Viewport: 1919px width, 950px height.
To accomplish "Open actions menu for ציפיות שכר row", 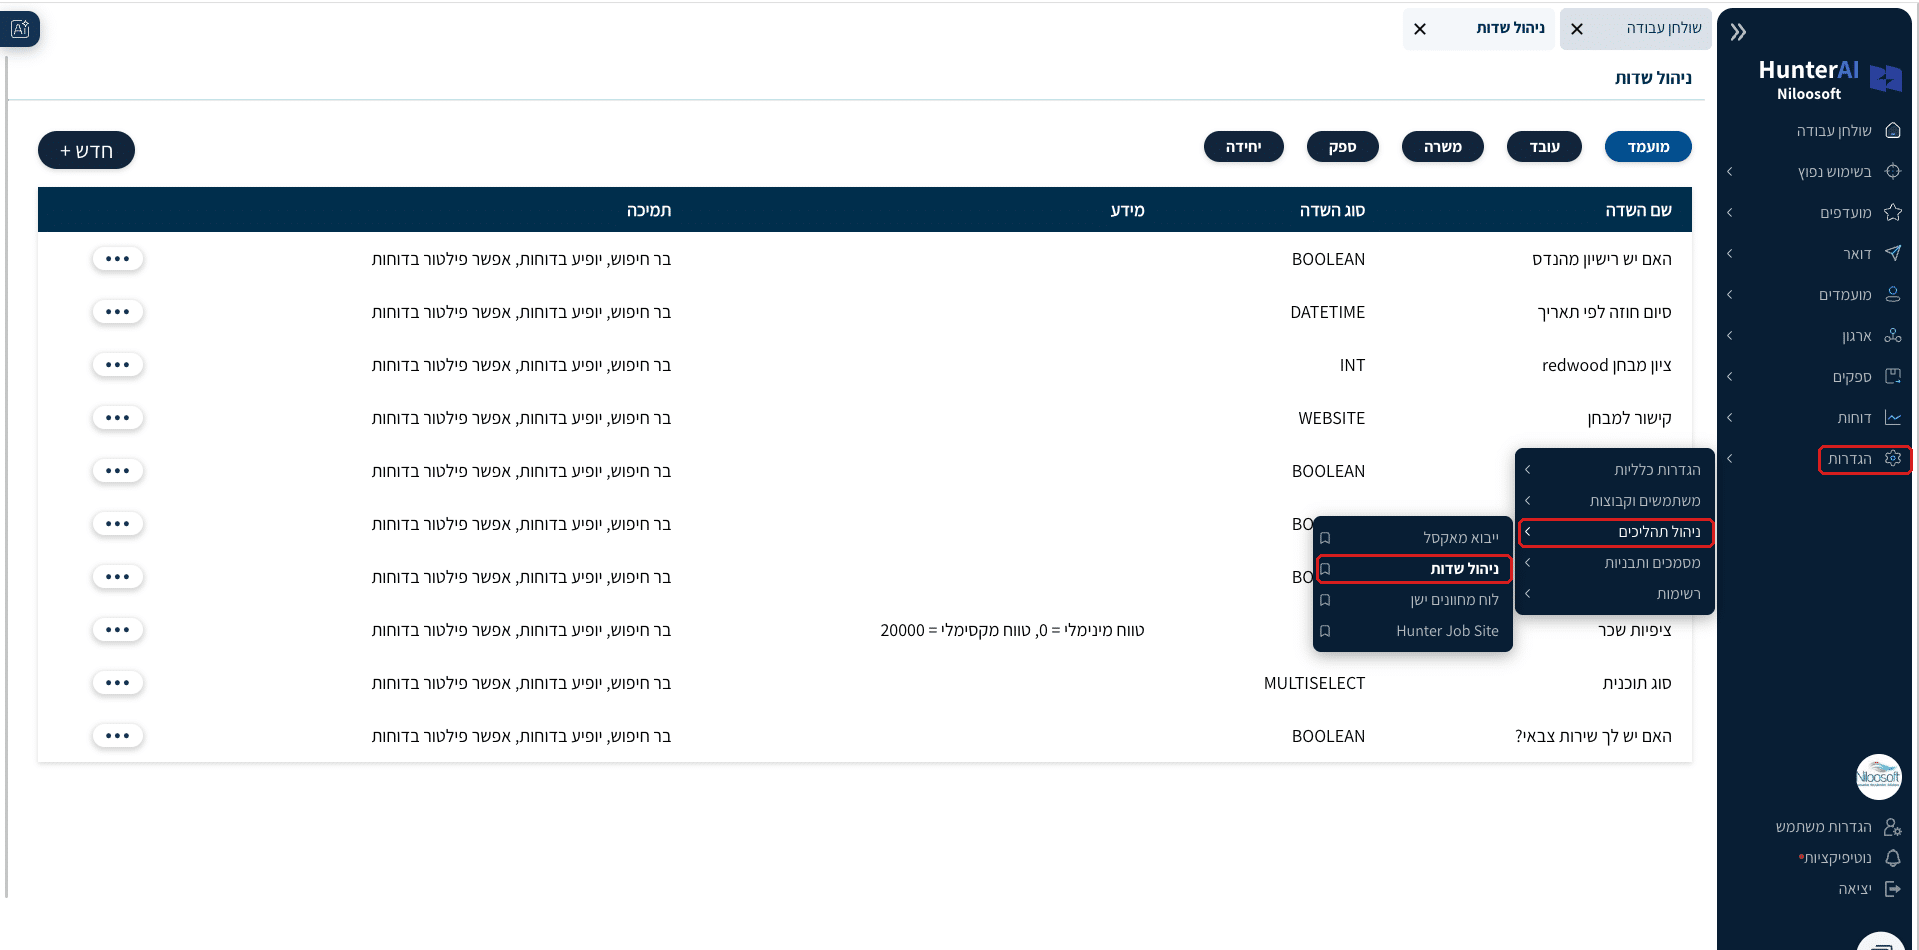I will tap(118, 630).
